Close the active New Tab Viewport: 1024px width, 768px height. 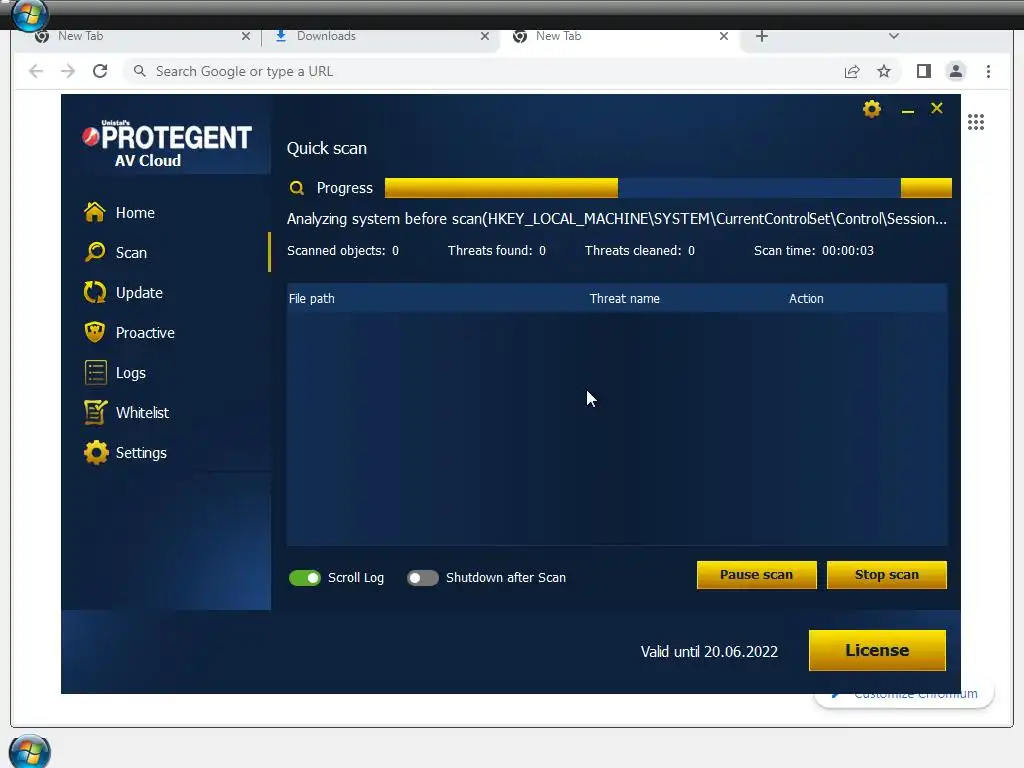[724, 37]
